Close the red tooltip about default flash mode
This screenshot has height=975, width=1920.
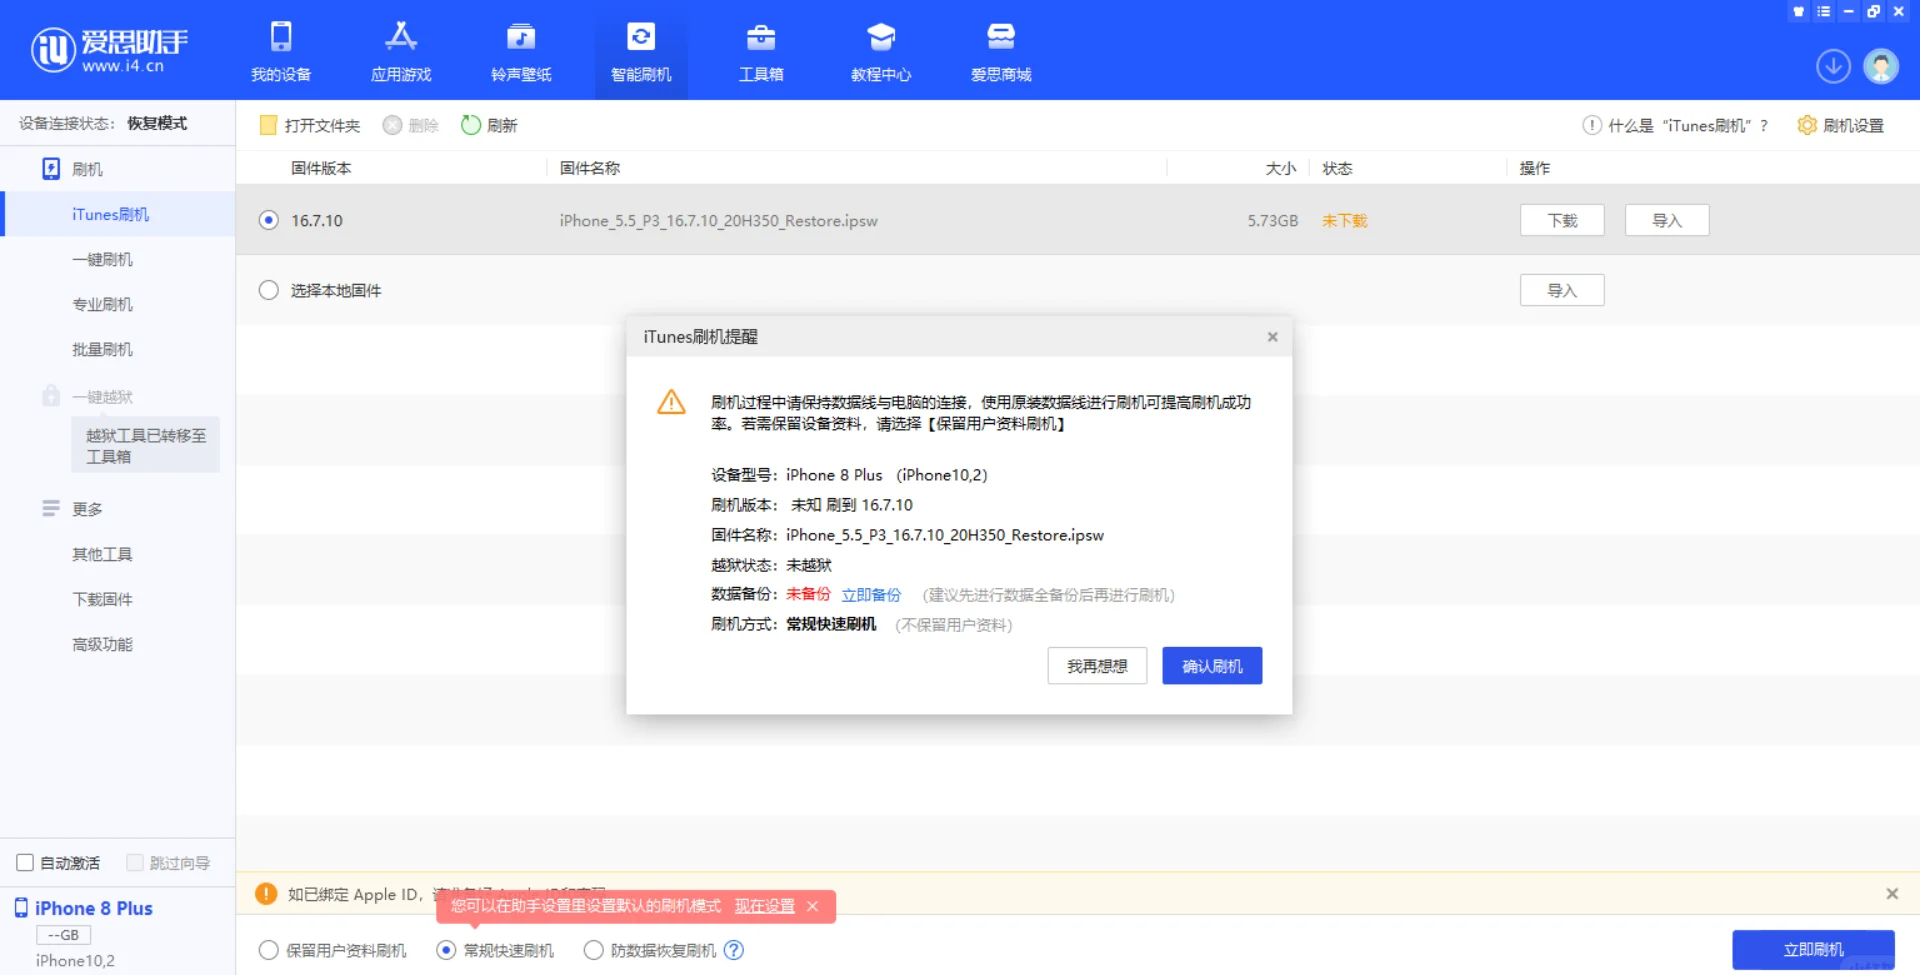point(813,906)
